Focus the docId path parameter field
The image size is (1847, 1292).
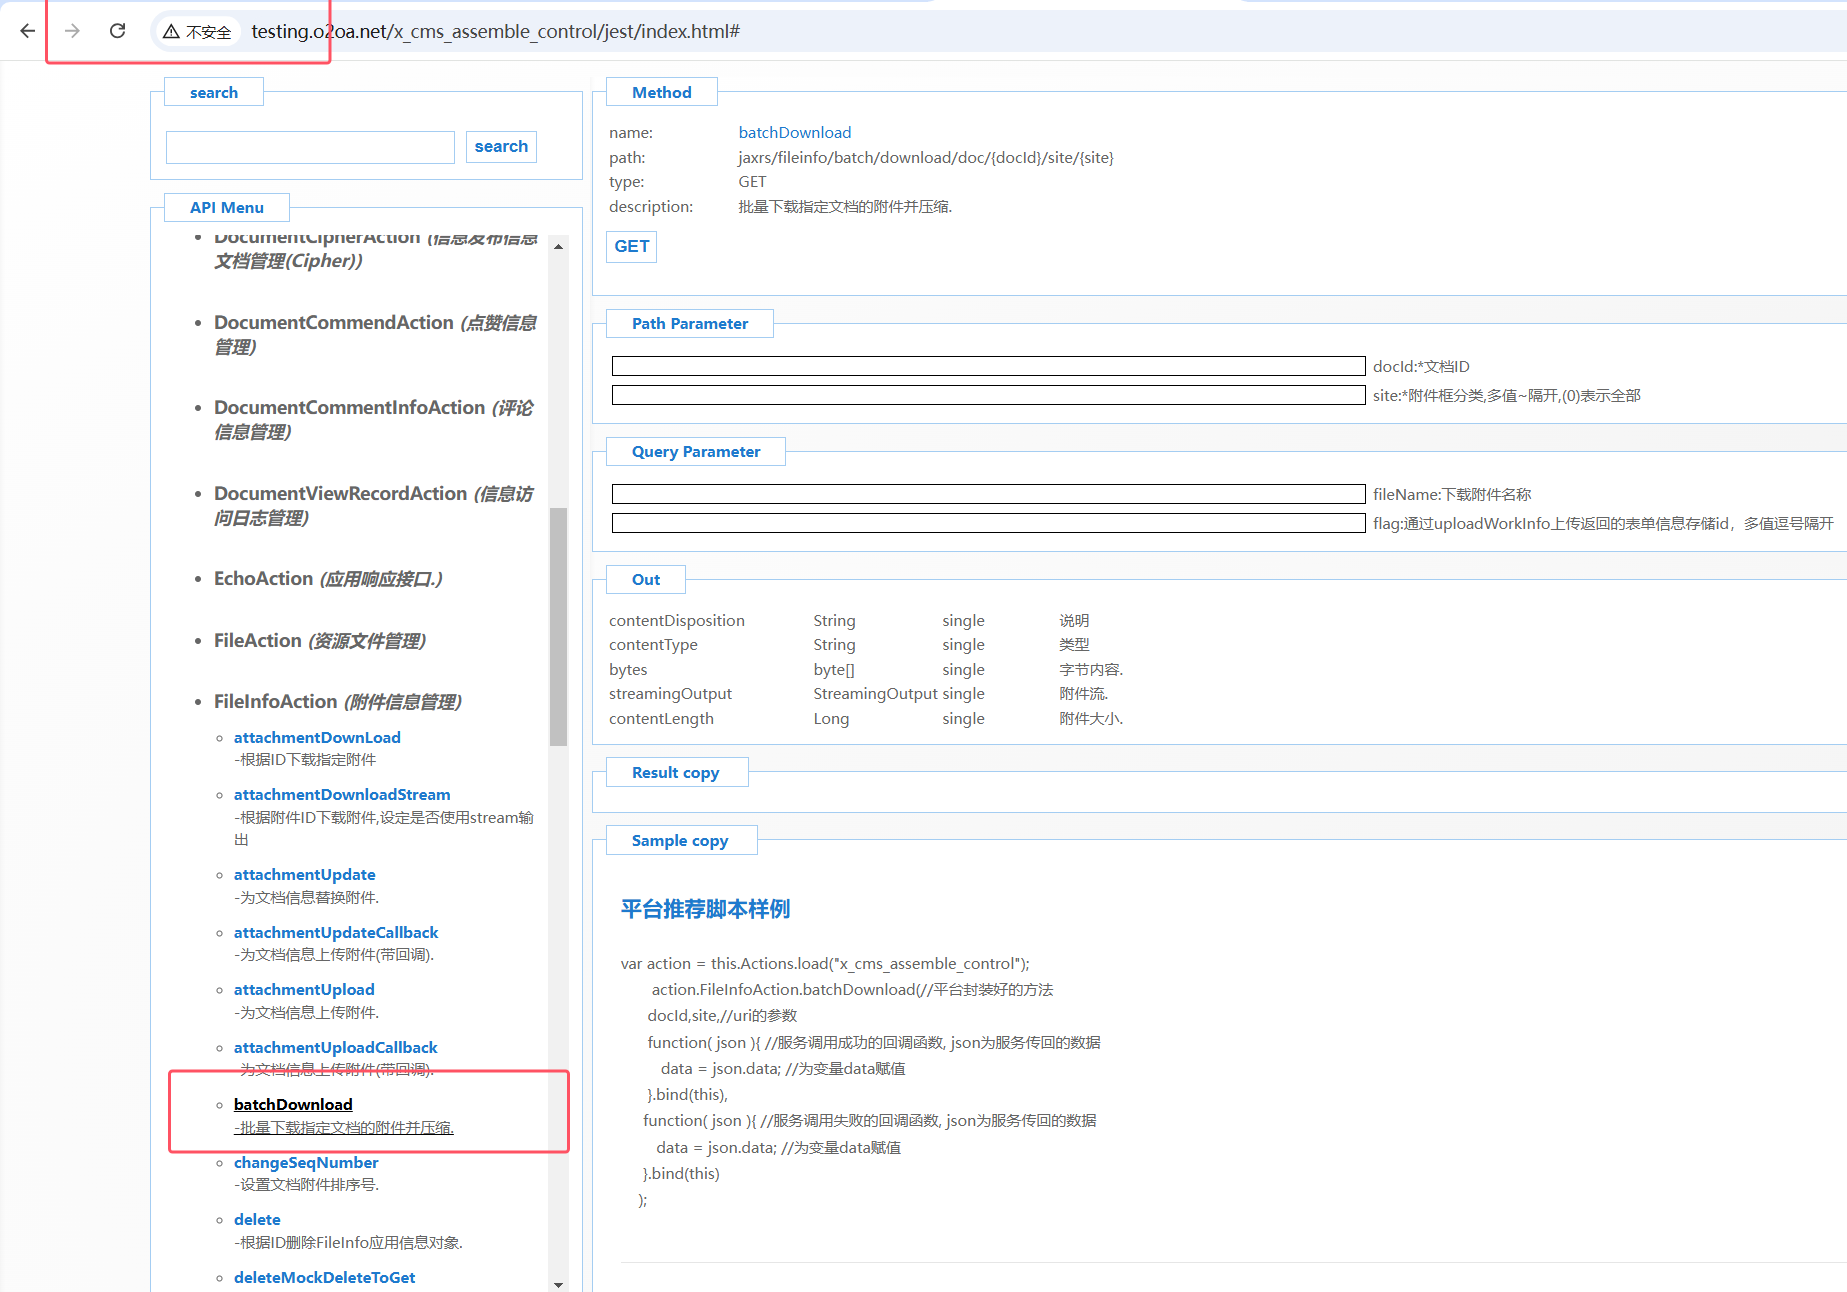point(987,366)
